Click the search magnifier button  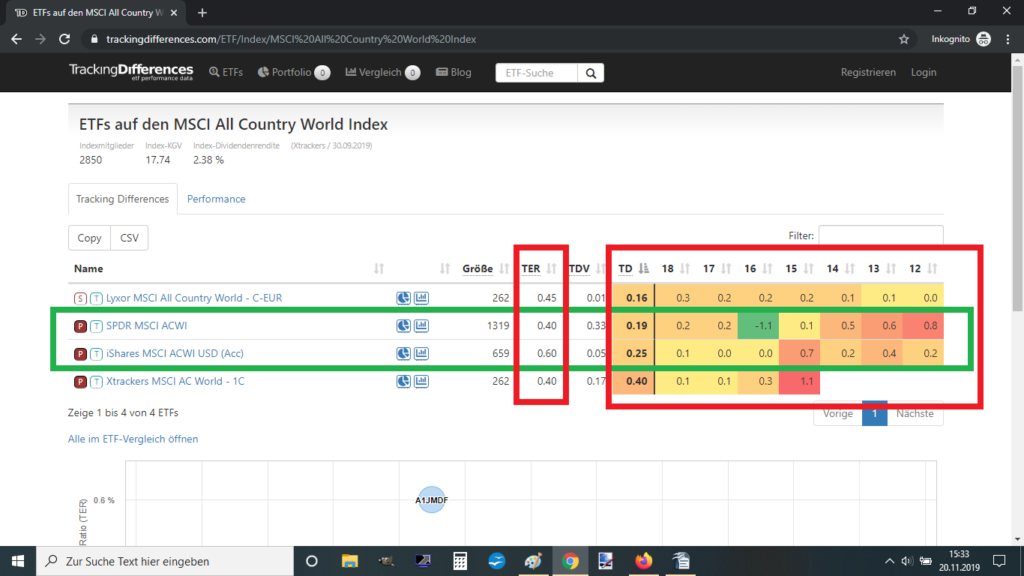[x=591, y=73]
